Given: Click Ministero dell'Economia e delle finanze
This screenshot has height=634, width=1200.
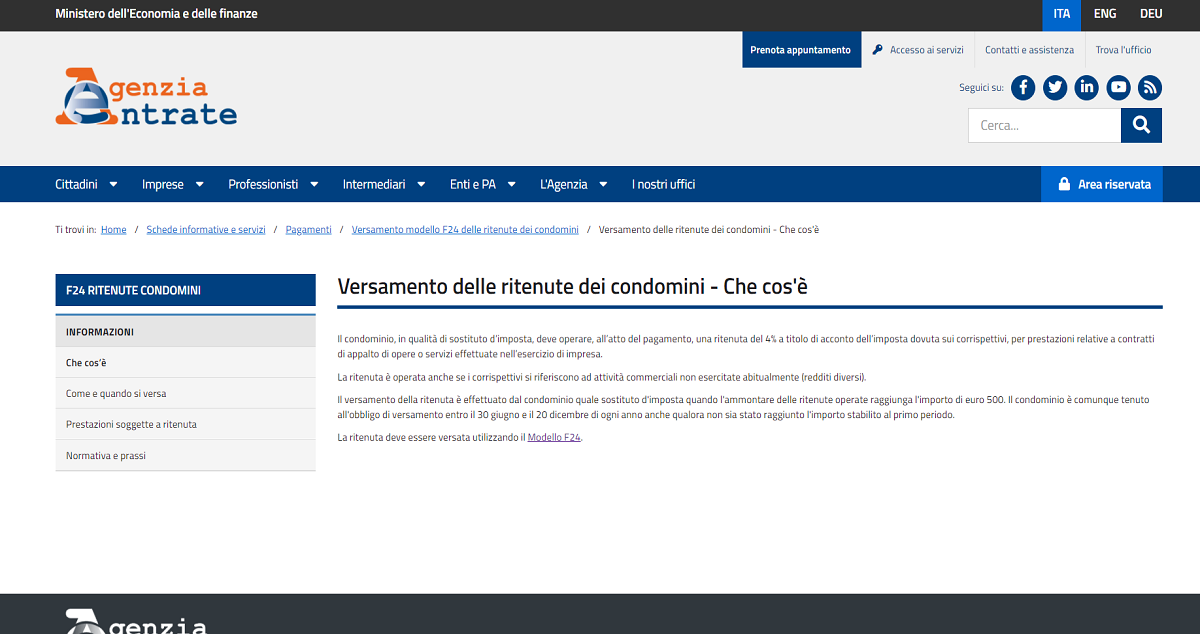Looking at the screenshot, I should pyautogui.click(x=156, y=14).
